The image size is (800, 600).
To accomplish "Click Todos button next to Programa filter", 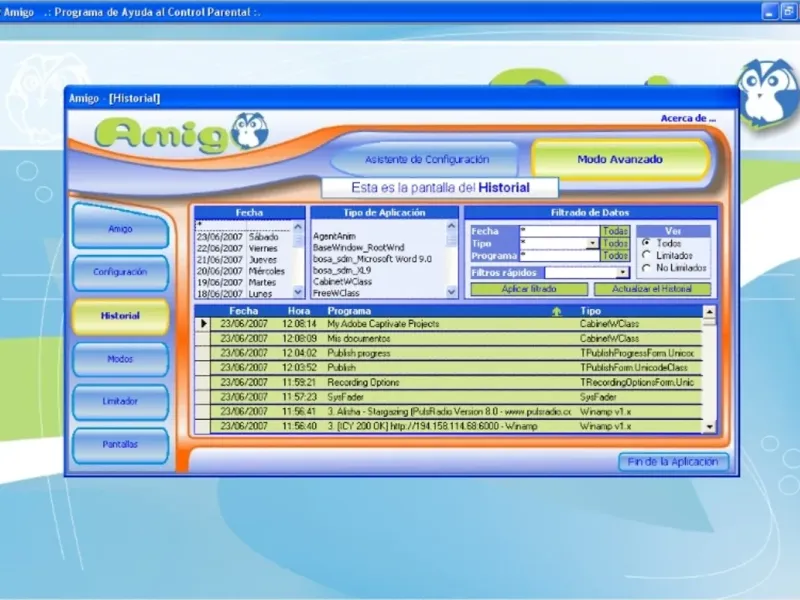I will point(615,256).
